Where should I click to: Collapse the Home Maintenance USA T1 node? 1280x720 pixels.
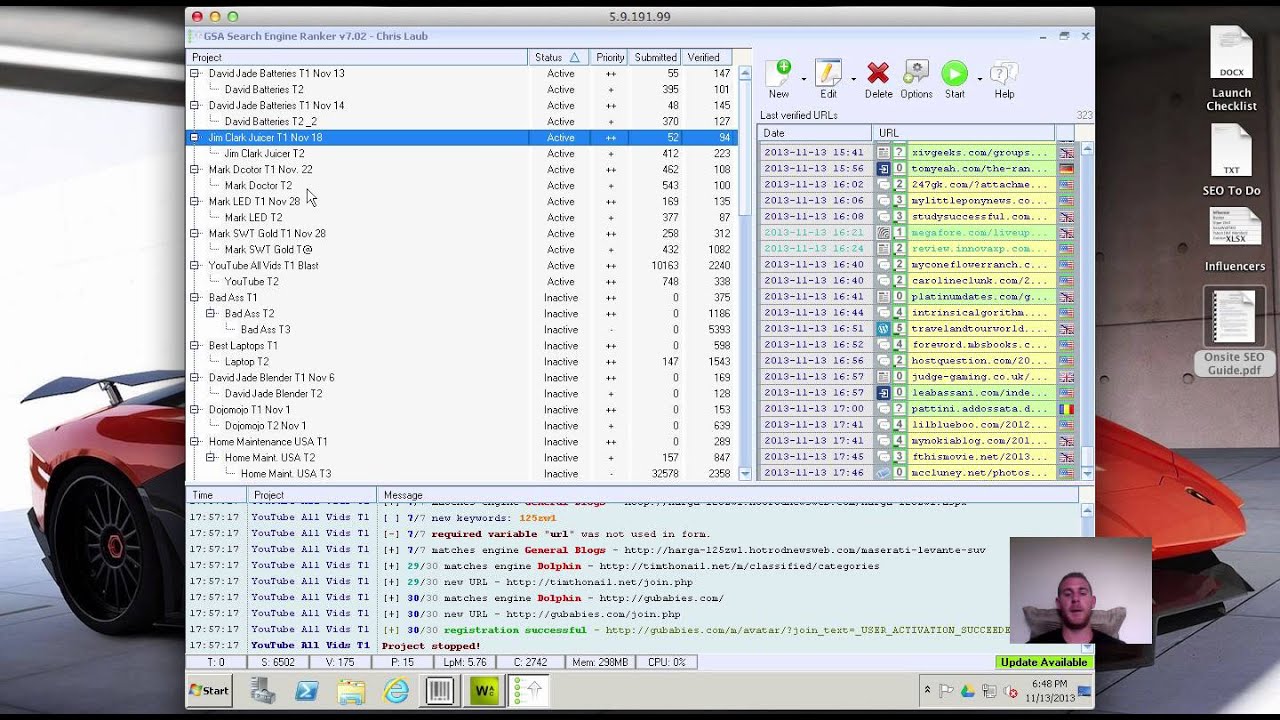tap(194, 441)
